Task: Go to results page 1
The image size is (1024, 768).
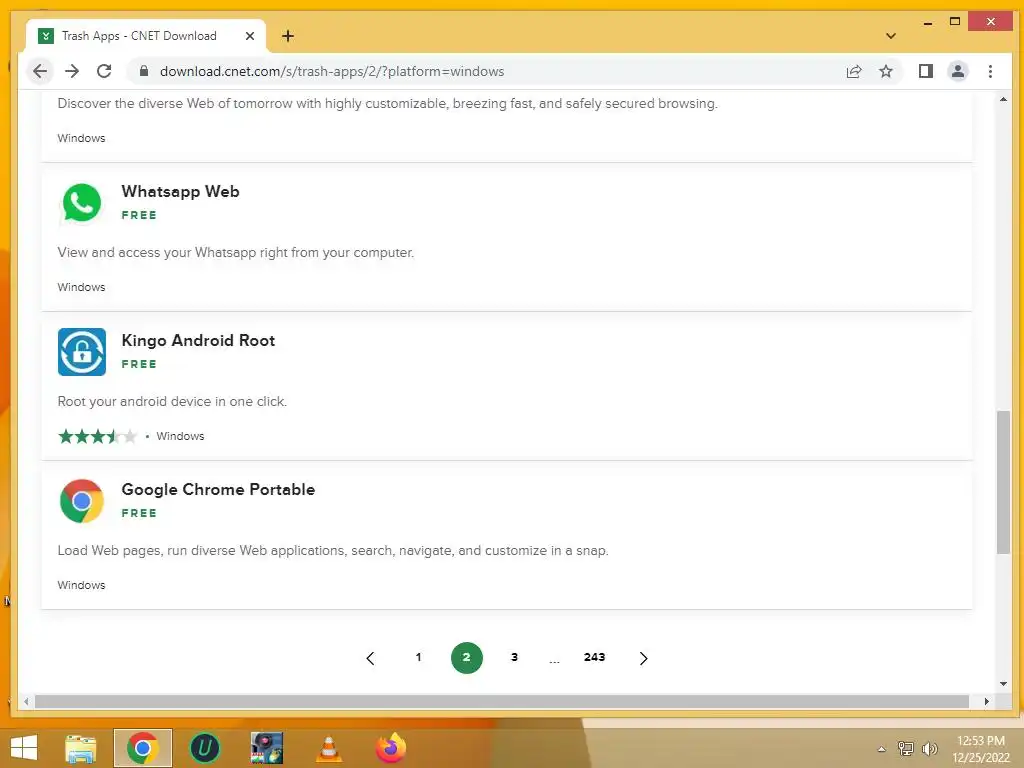Action: 419,657
